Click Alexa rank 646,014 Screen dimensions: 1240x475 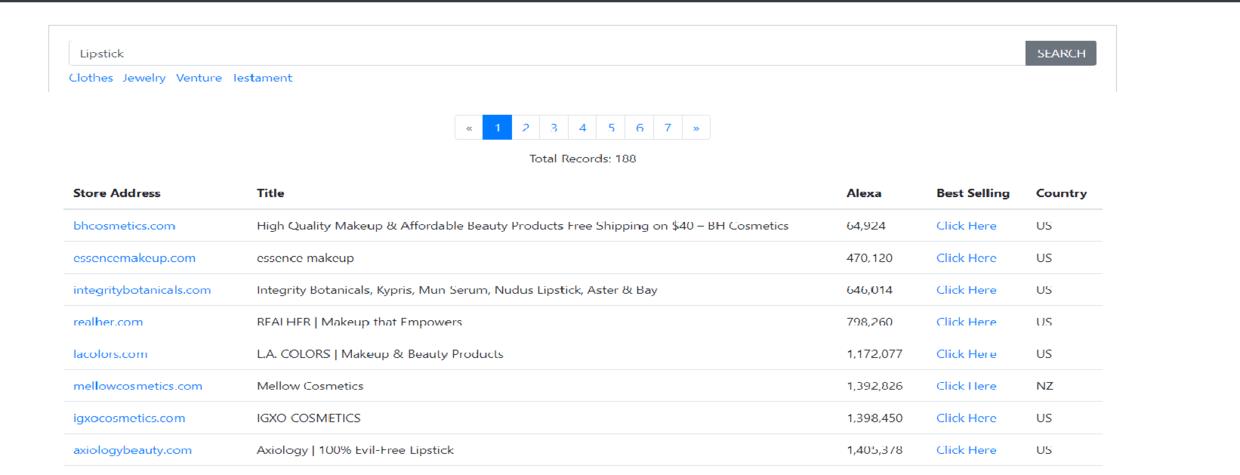[869, 290]
